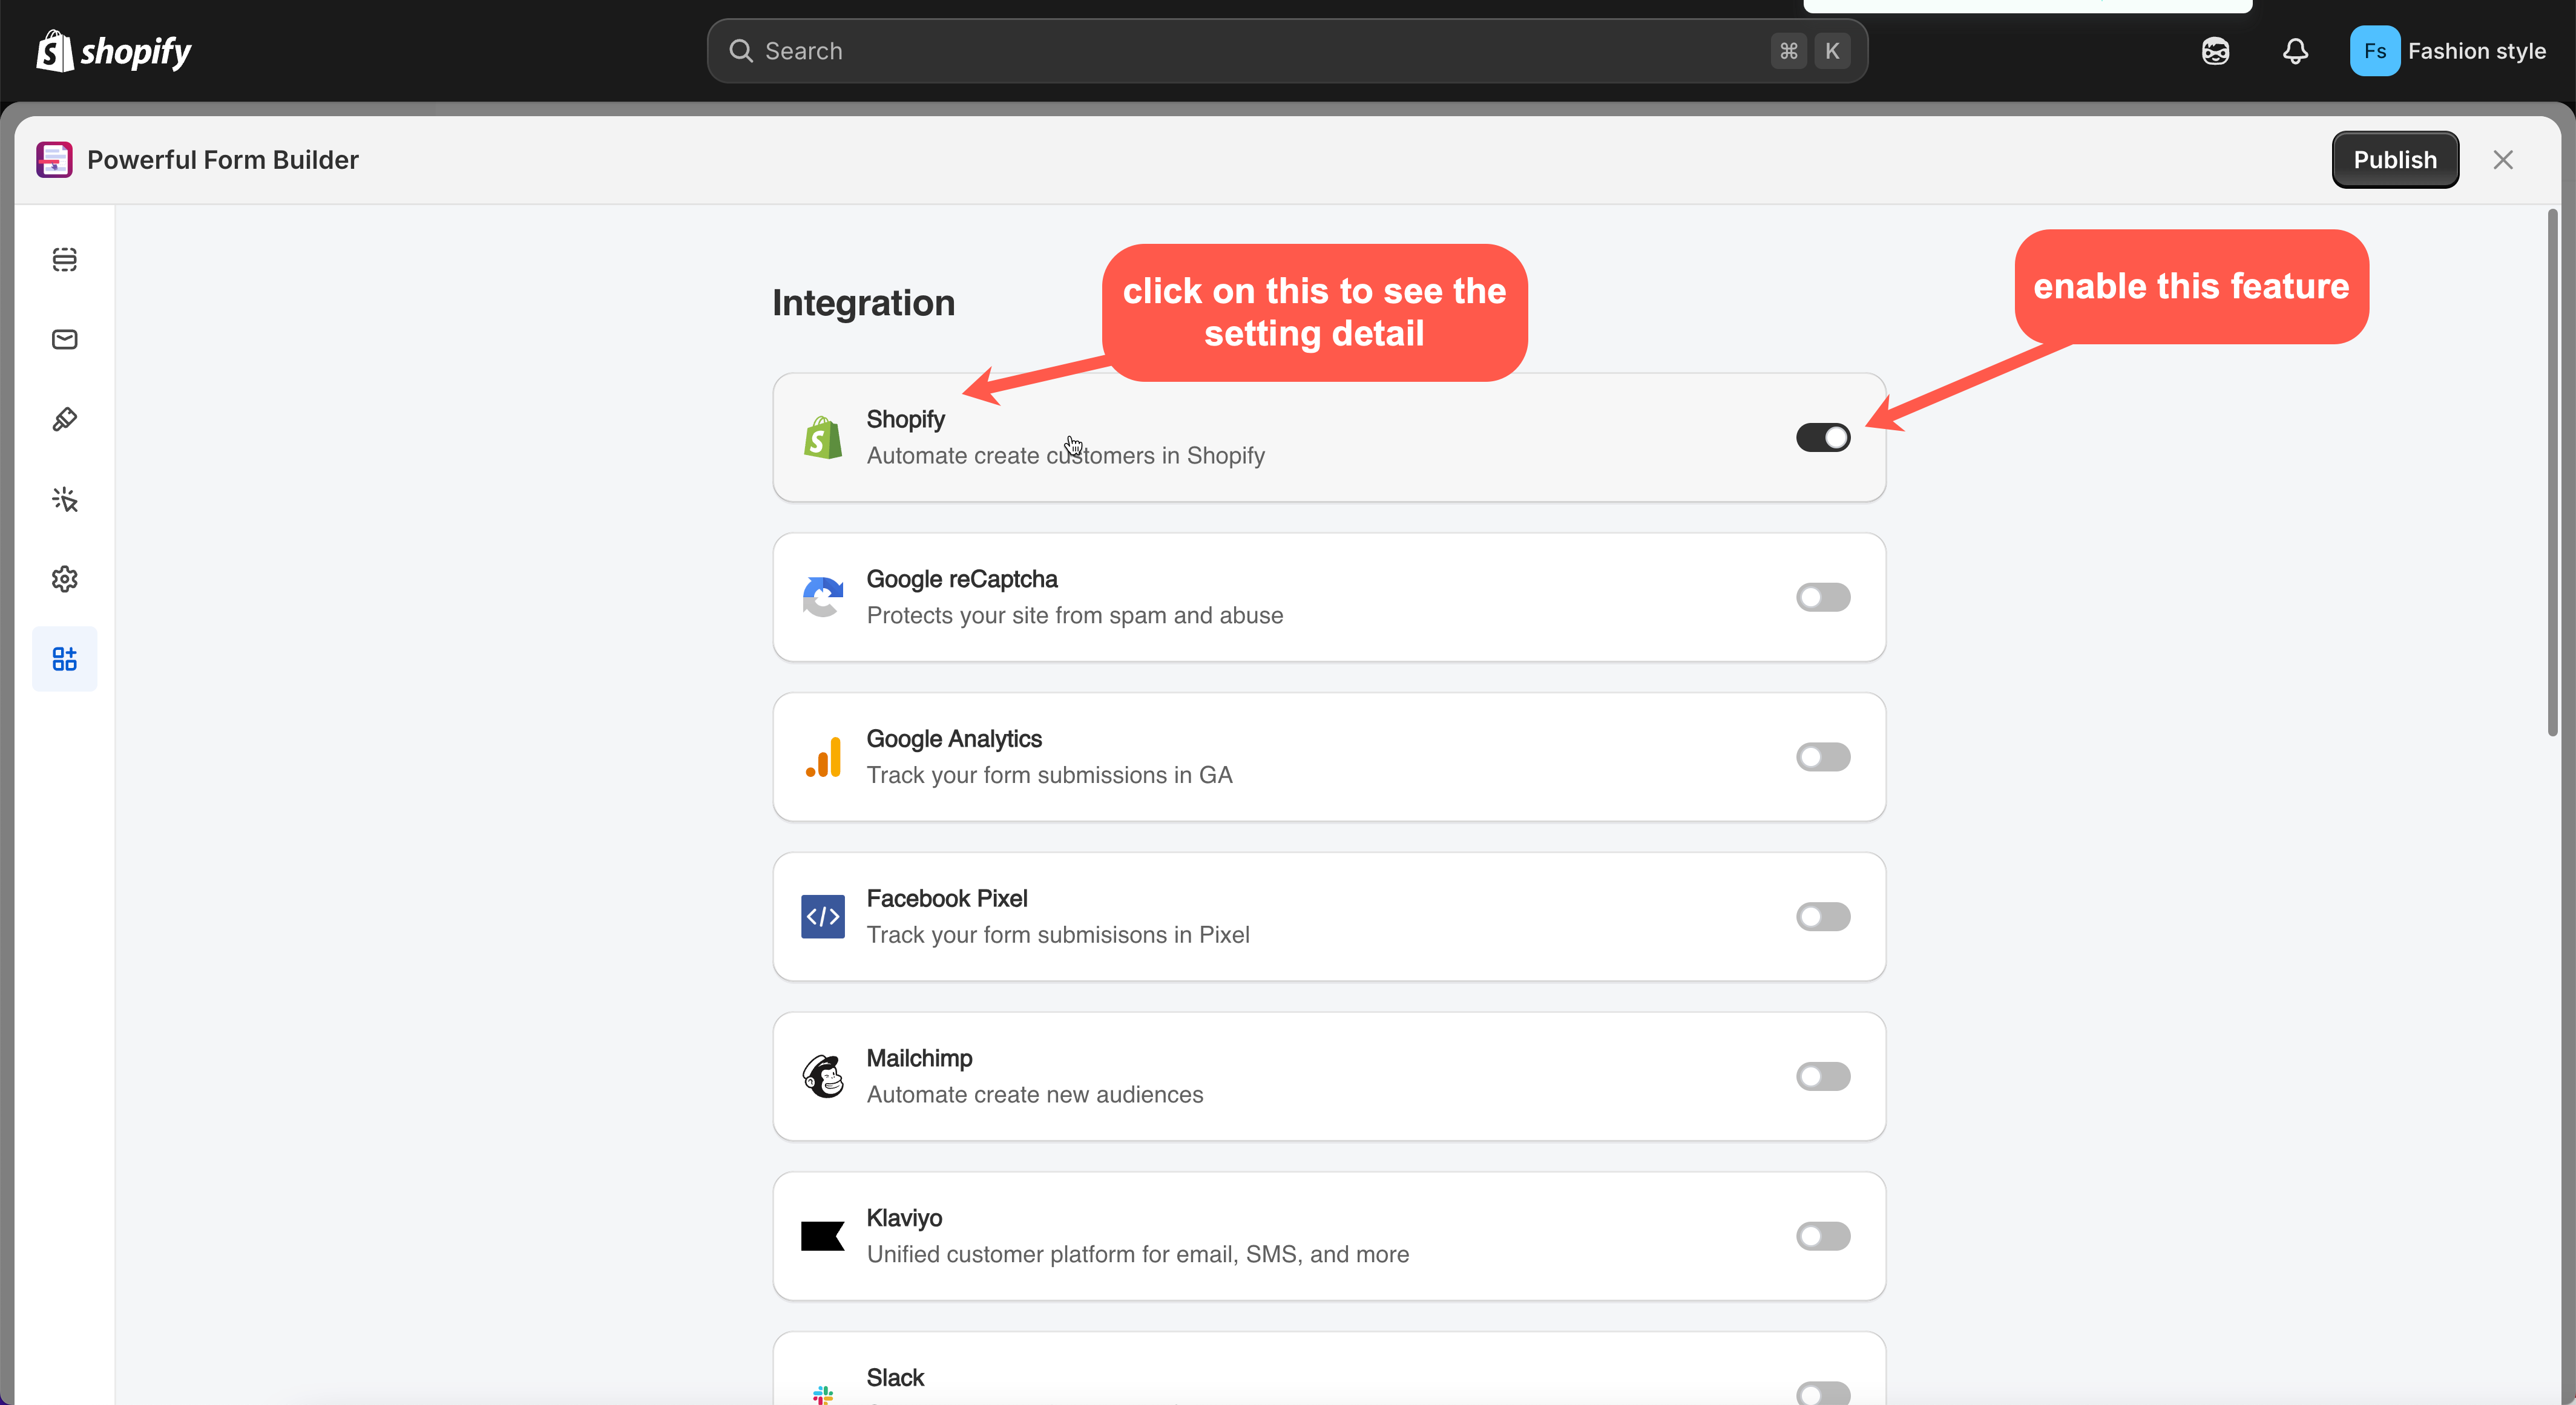Open the form elements sidebar icon
This screenshot has height=1405, width=2576.
coord(65,259)
